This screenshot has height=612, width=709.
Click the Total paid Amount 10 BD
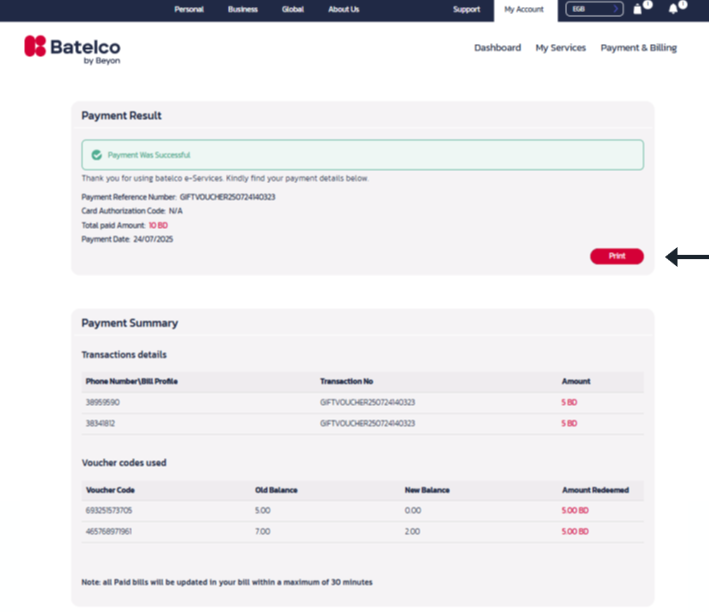158,225
